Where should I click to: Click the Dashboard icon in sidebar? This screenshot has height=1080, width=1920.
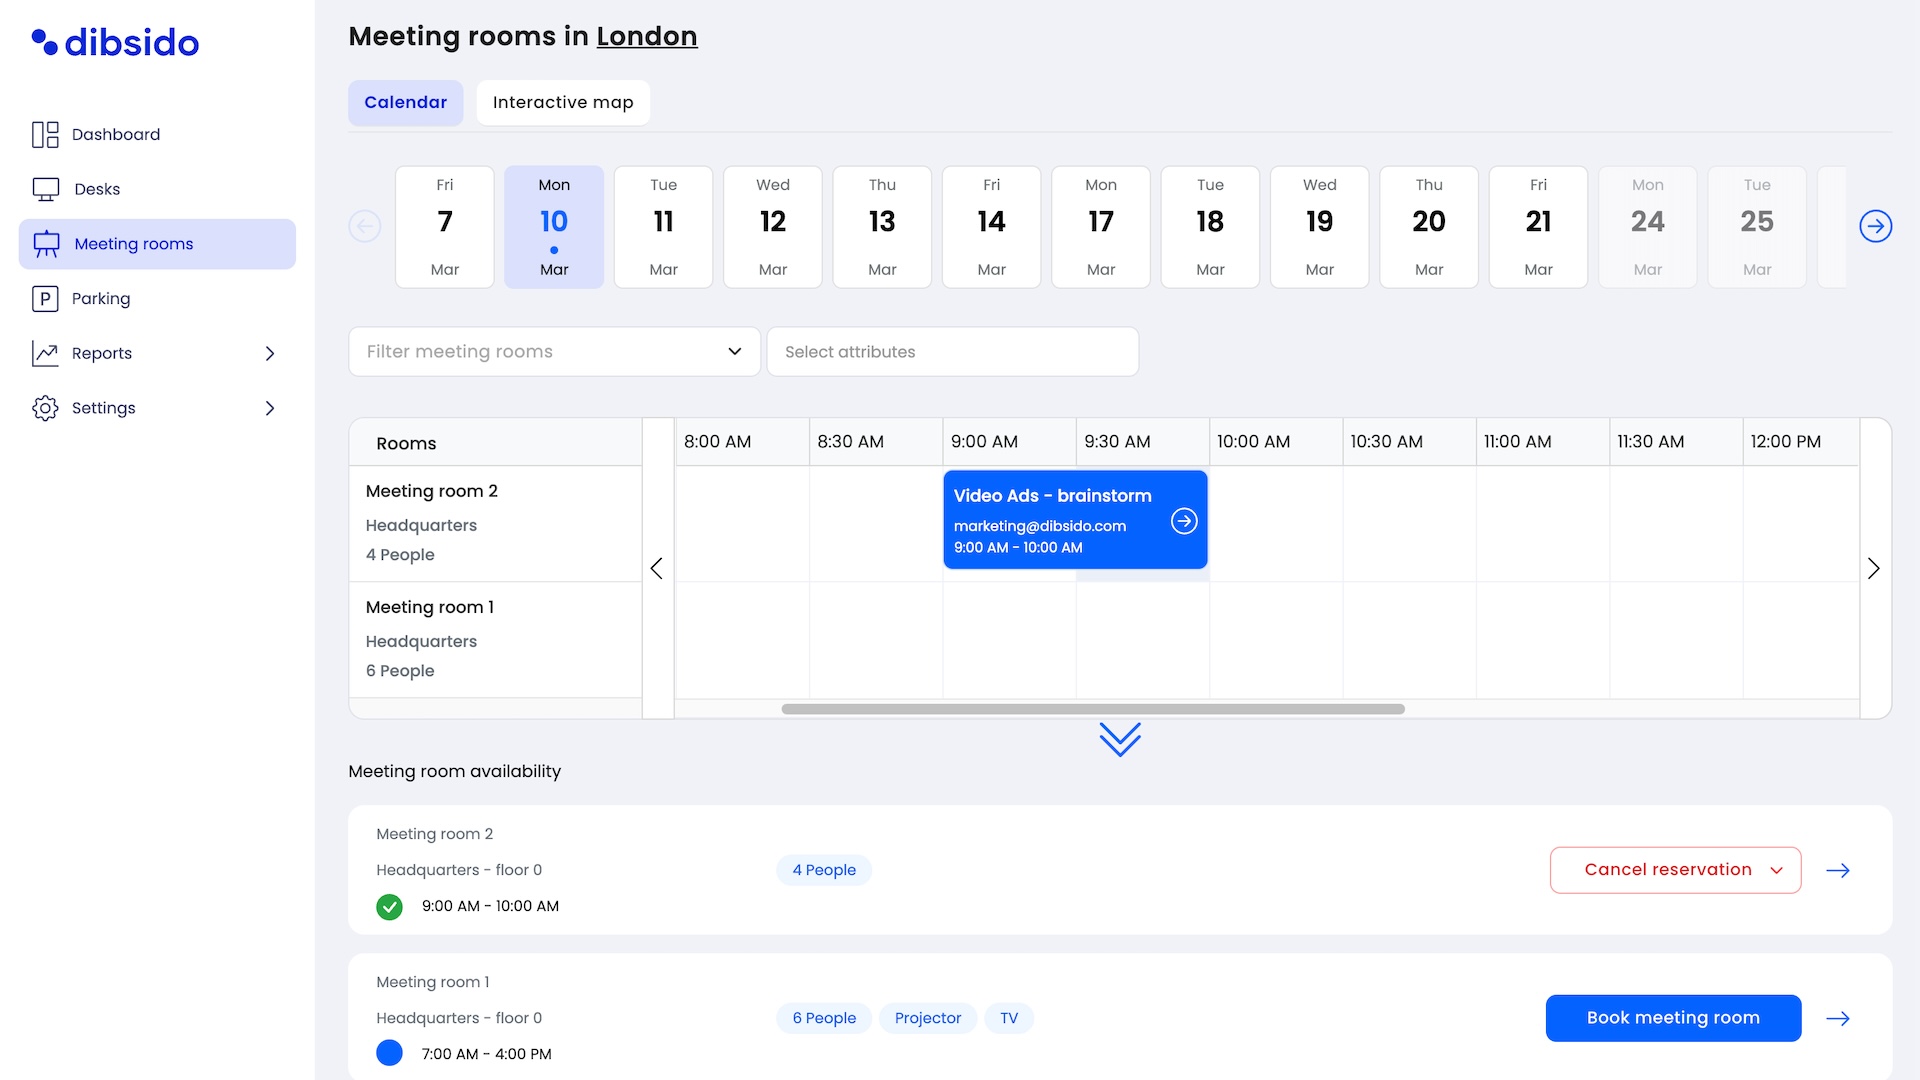coord(45,134)
